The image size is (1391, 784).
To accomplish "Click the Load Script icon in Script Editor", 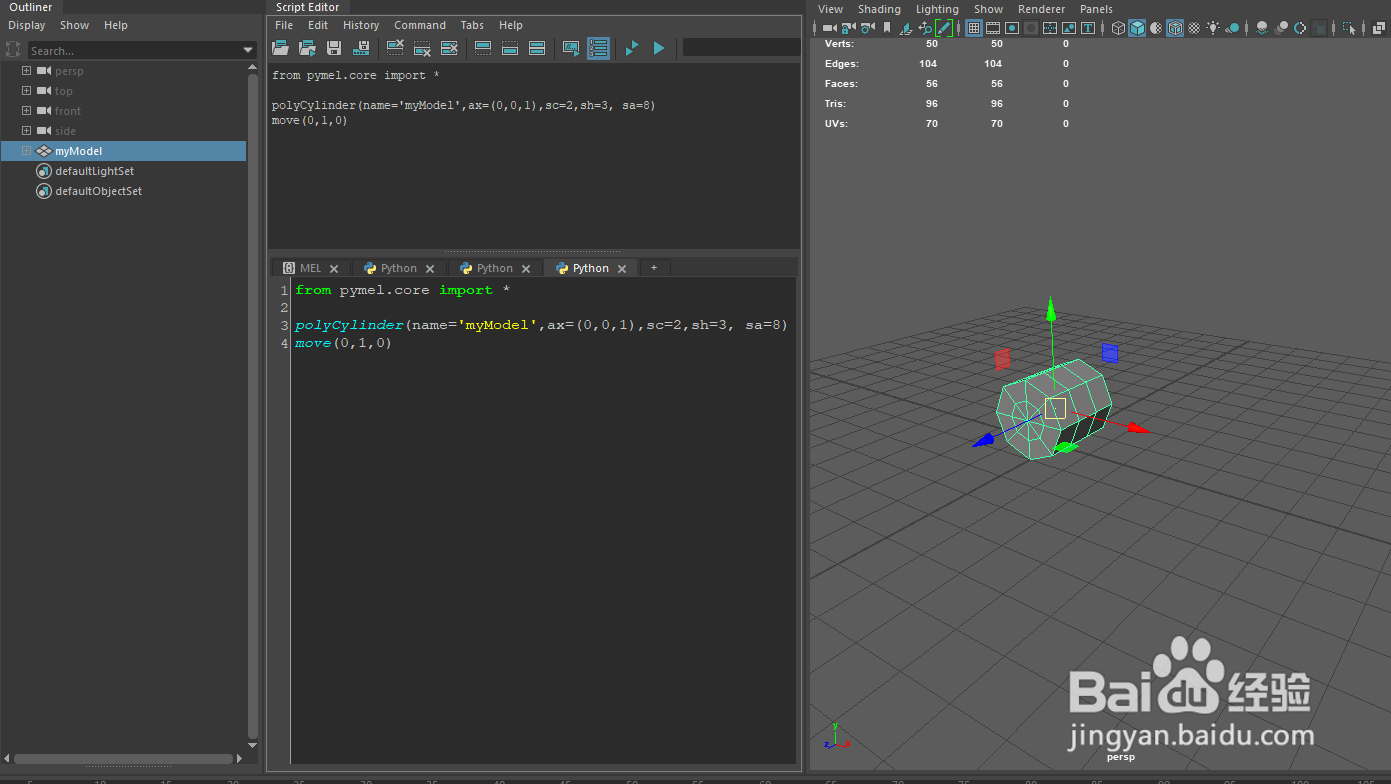I will [x=280, y=47].
